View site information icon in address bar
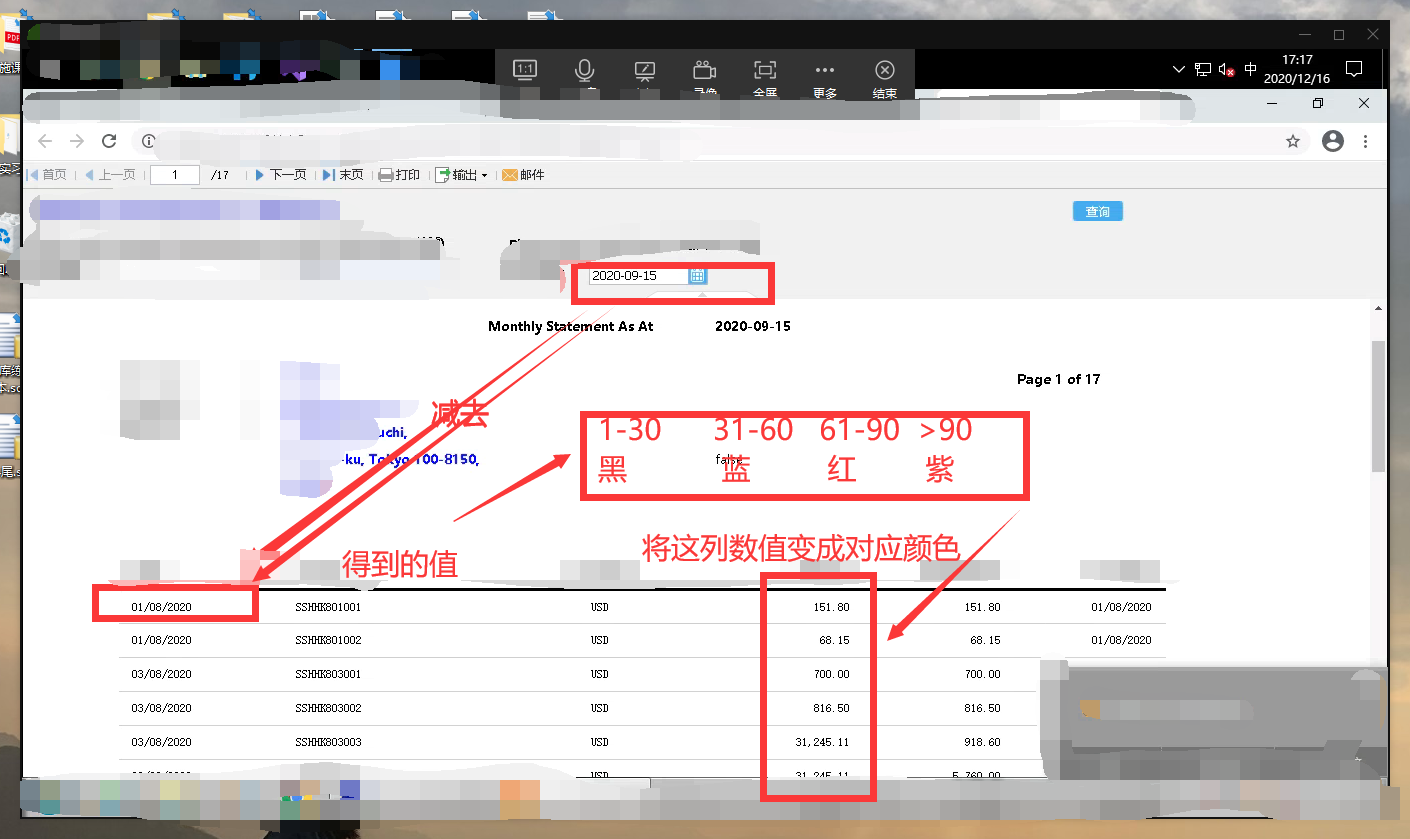Screen dimensions: 1410x839 [x=148, y=142]
